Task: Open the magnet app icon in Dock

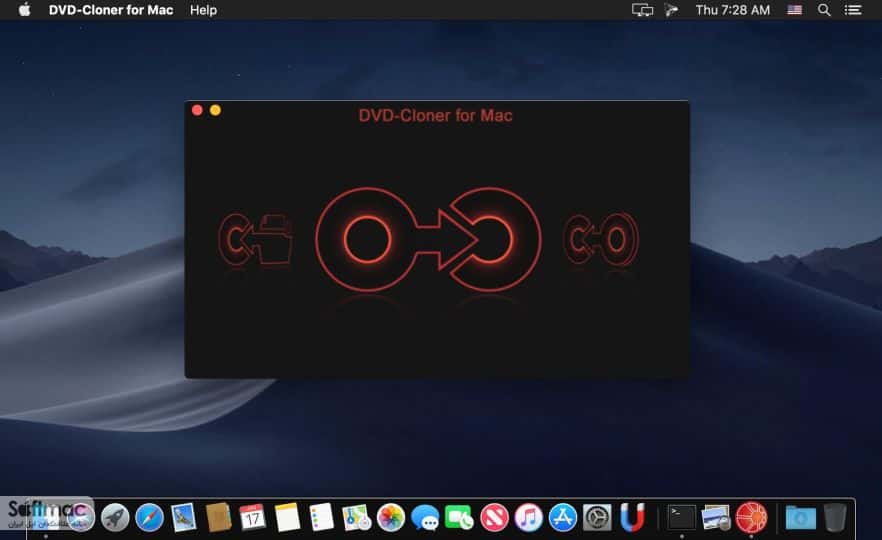Action: (632, 517)
